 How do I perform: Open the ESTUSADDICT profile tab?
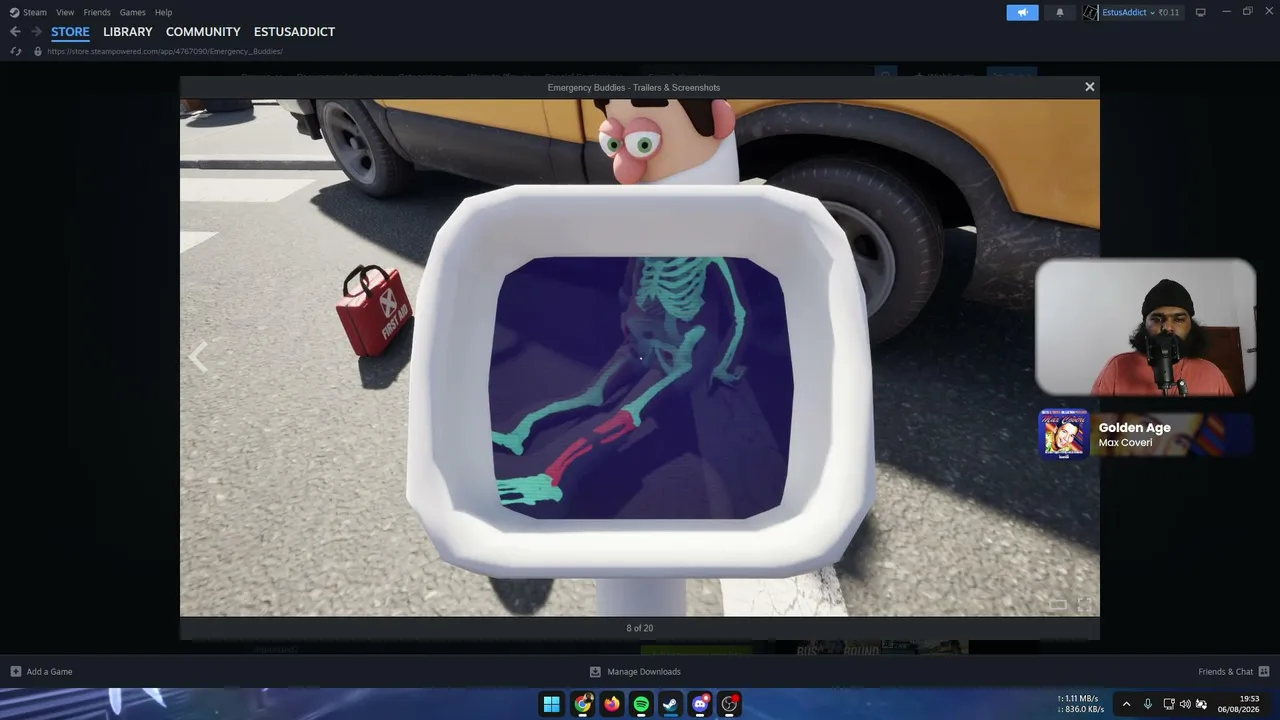click(294, 32)
